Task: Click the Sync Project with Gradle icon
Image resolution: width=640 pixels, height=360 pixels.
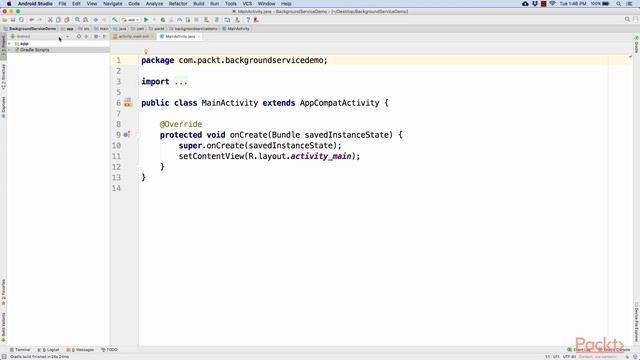Action: point(217,20)
